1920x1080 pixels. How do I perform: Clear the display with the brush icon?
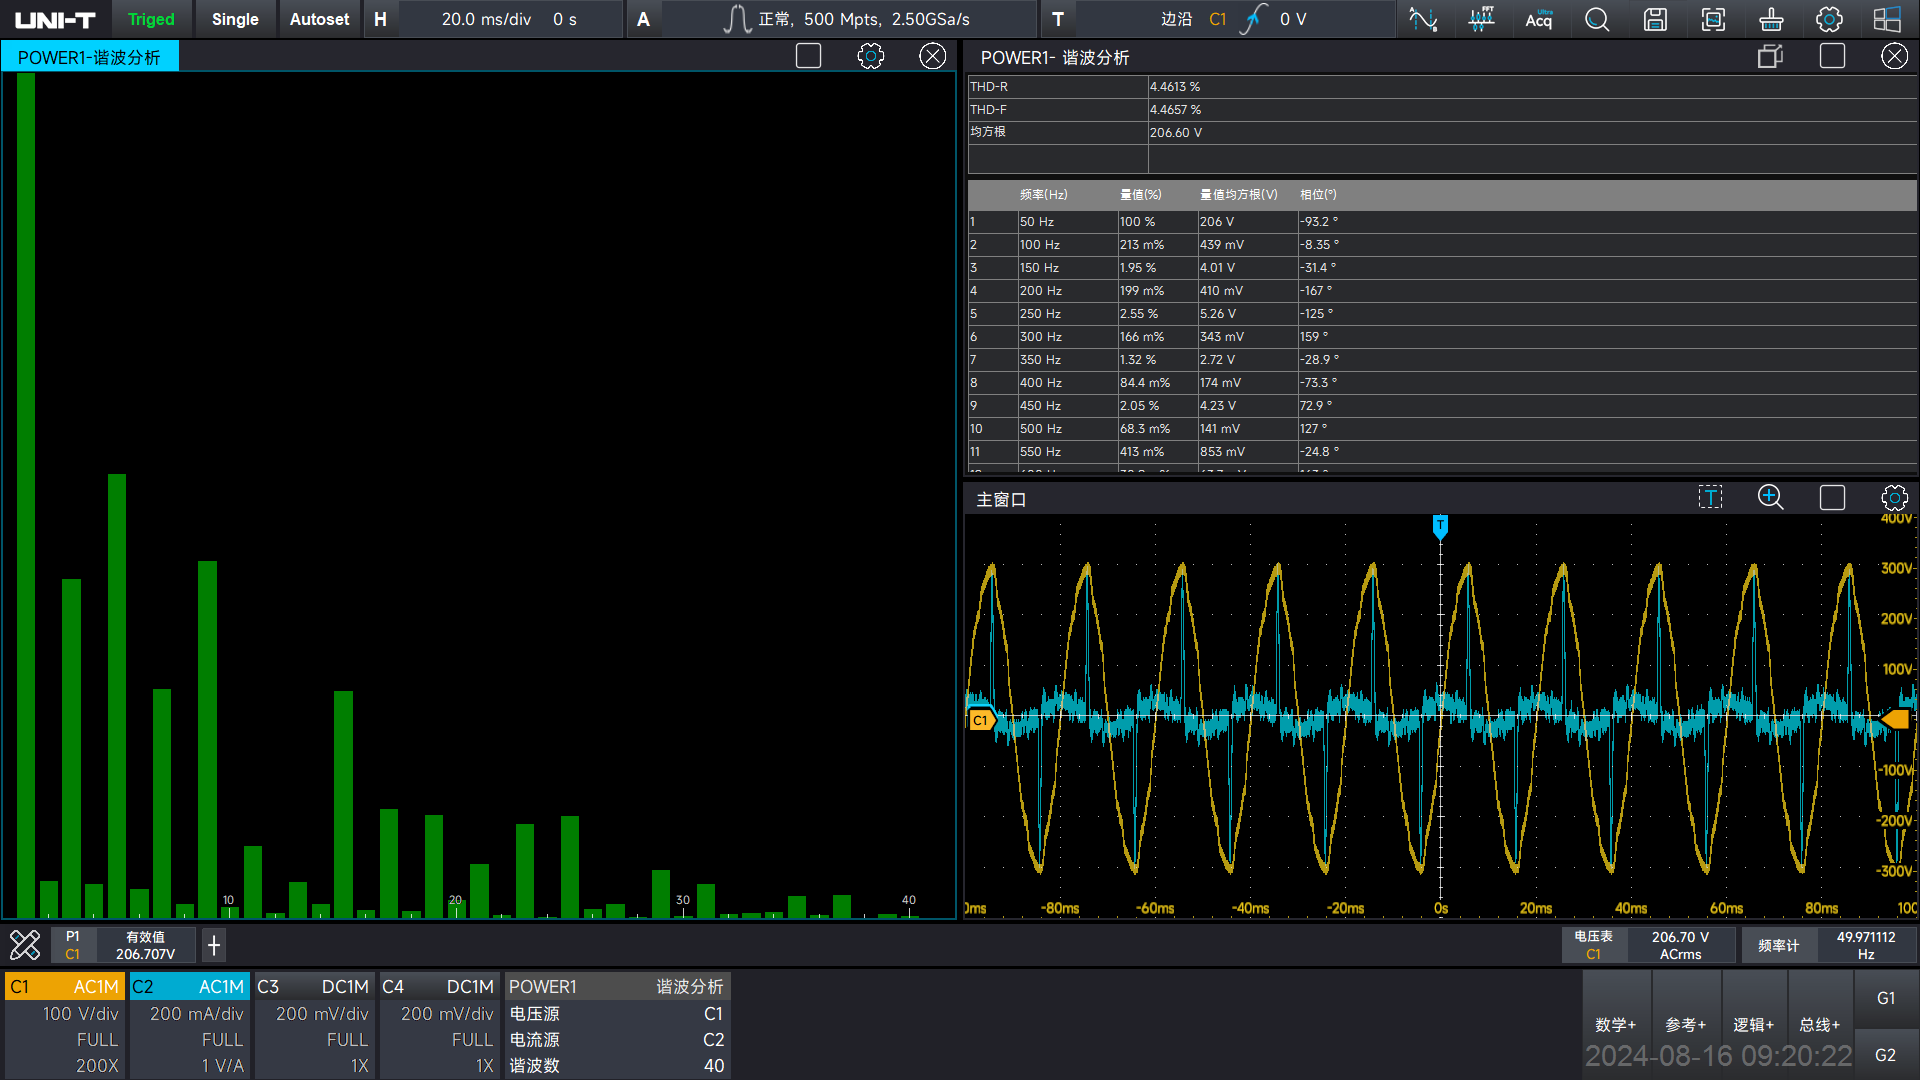(1771, 19)
